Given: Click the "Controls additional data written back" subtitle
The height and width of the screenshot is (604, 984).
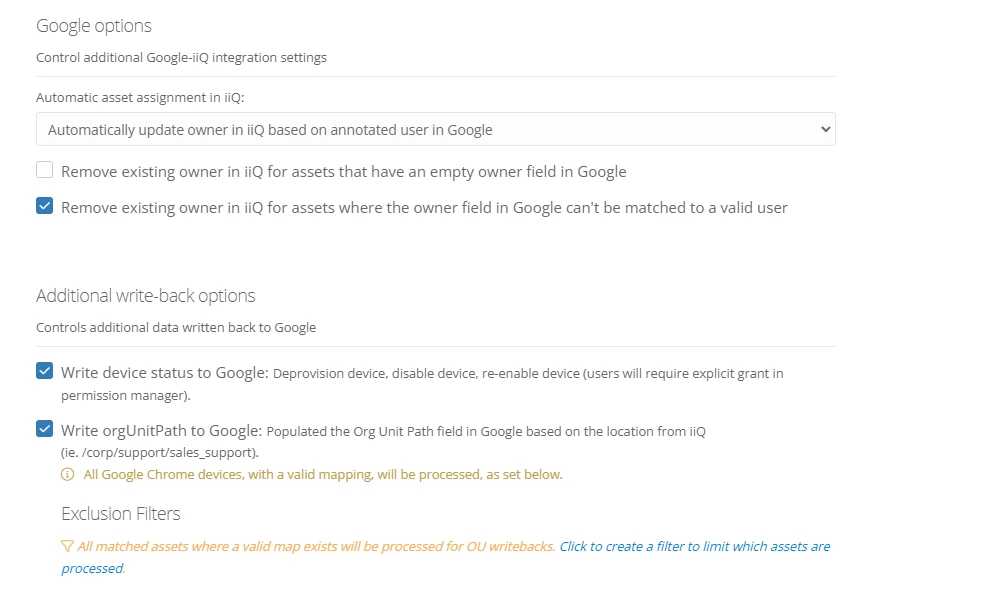Looking at the screenshot, I should tap(176, 327).
